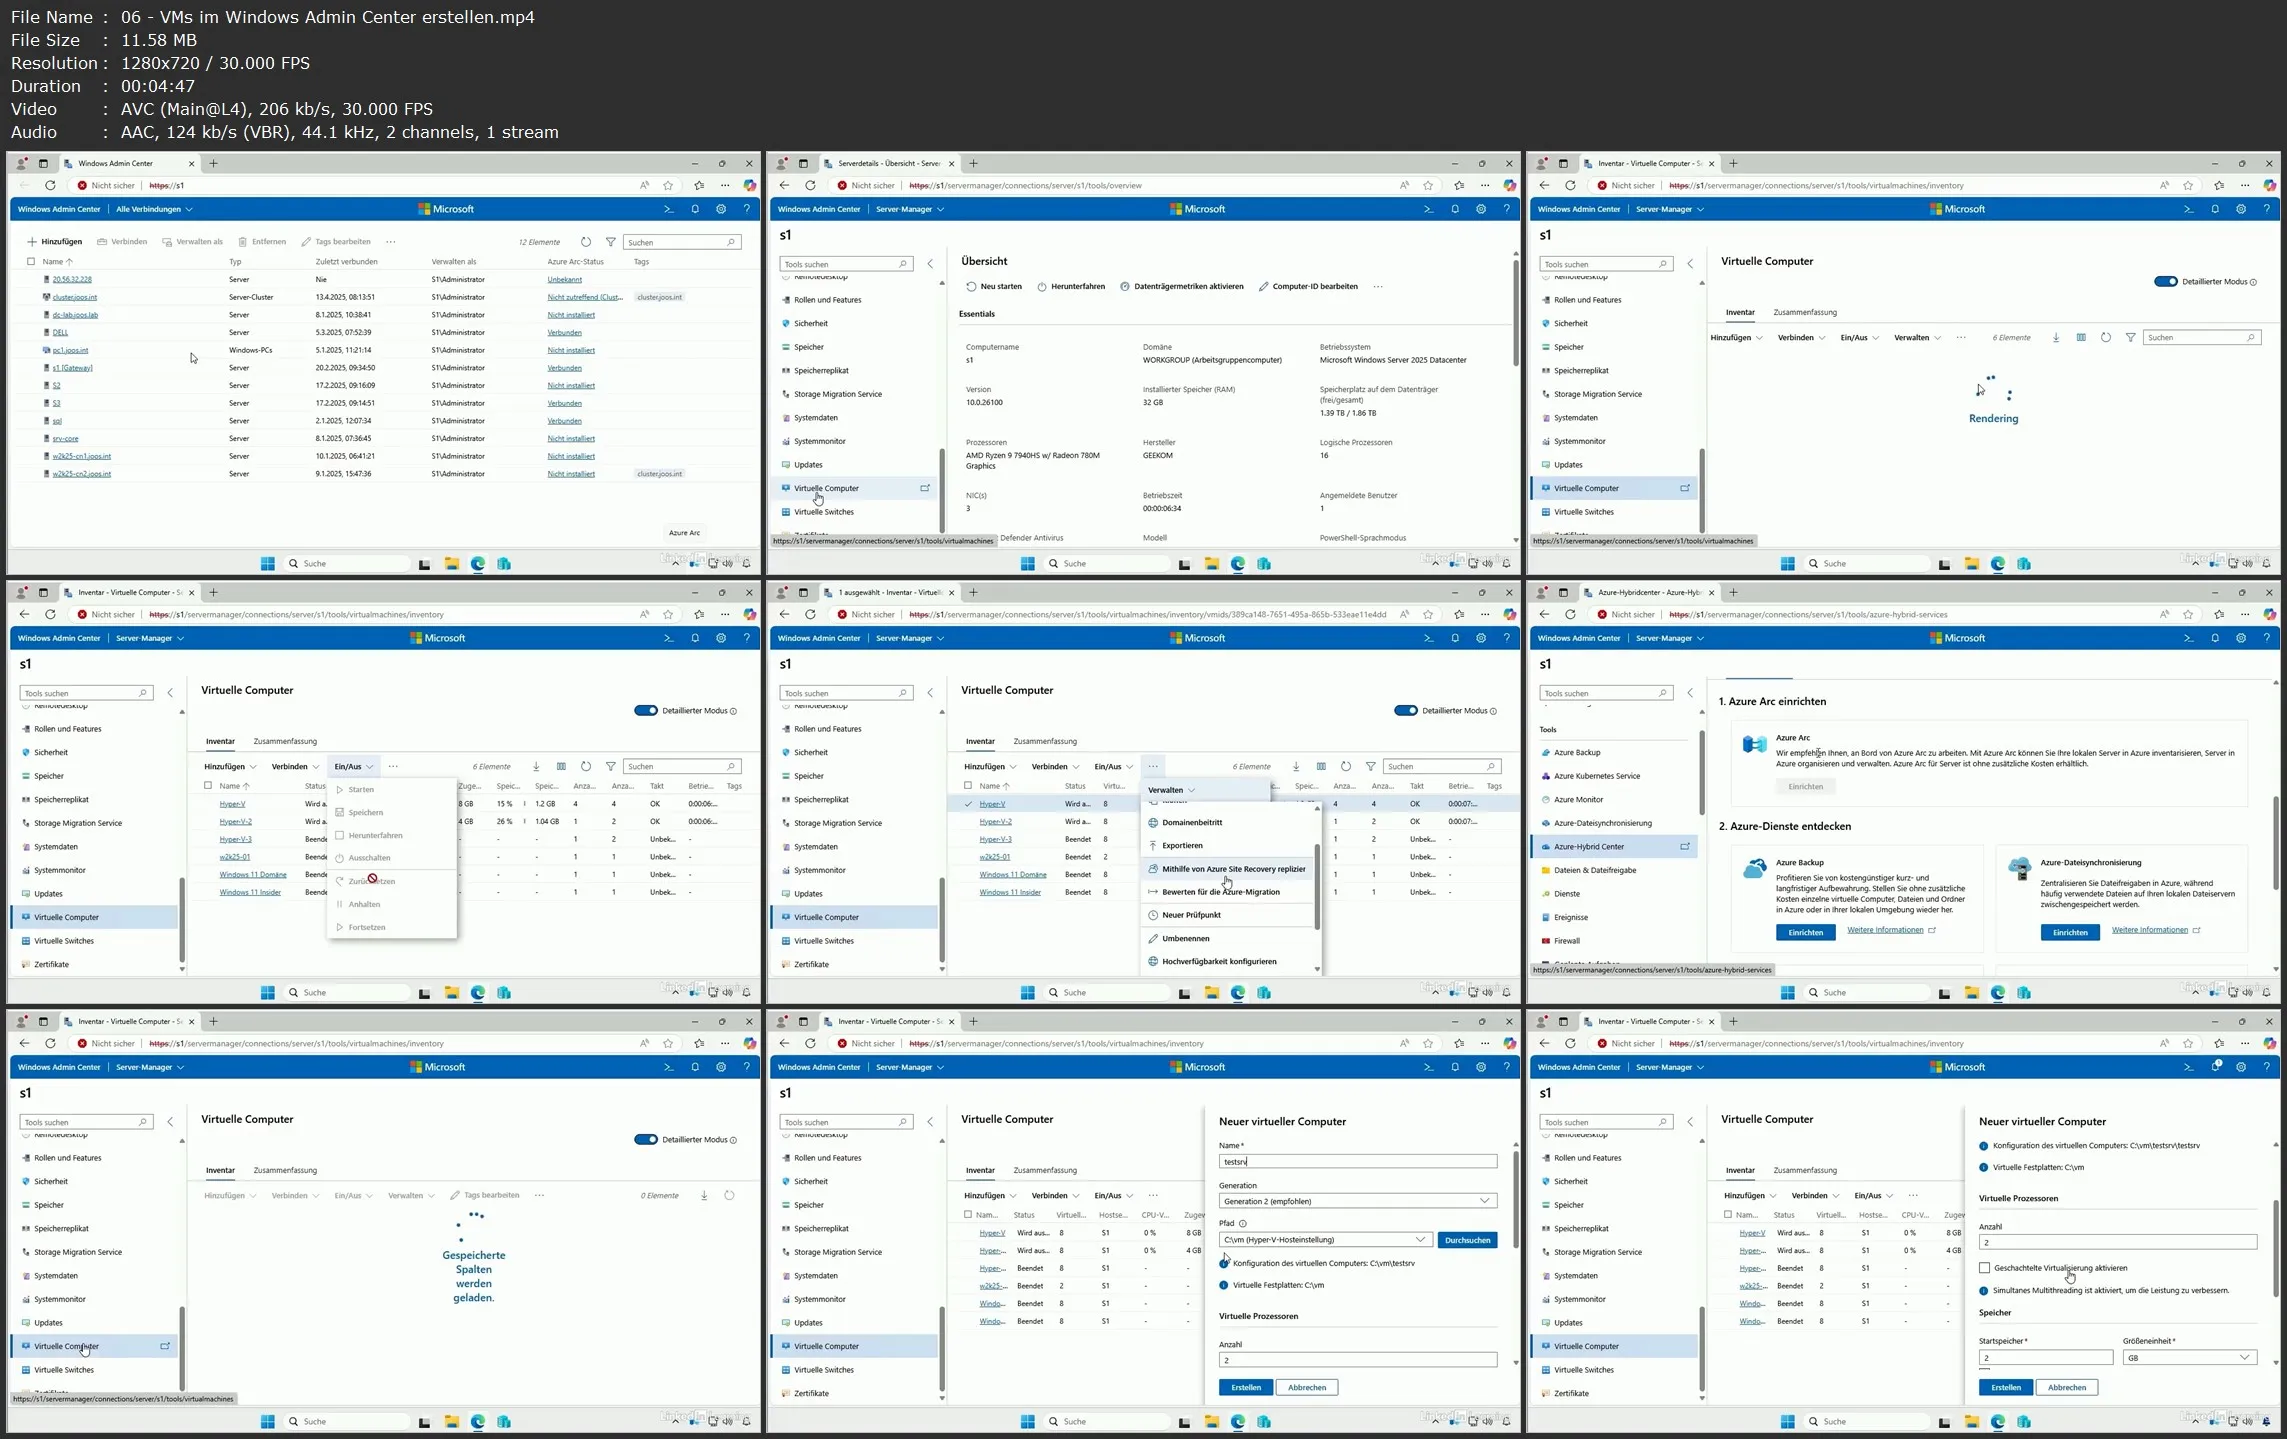2287x1439 pixels.
Task: Click filter funnel icon in connections list frame
Action: (x=611, y=242)
